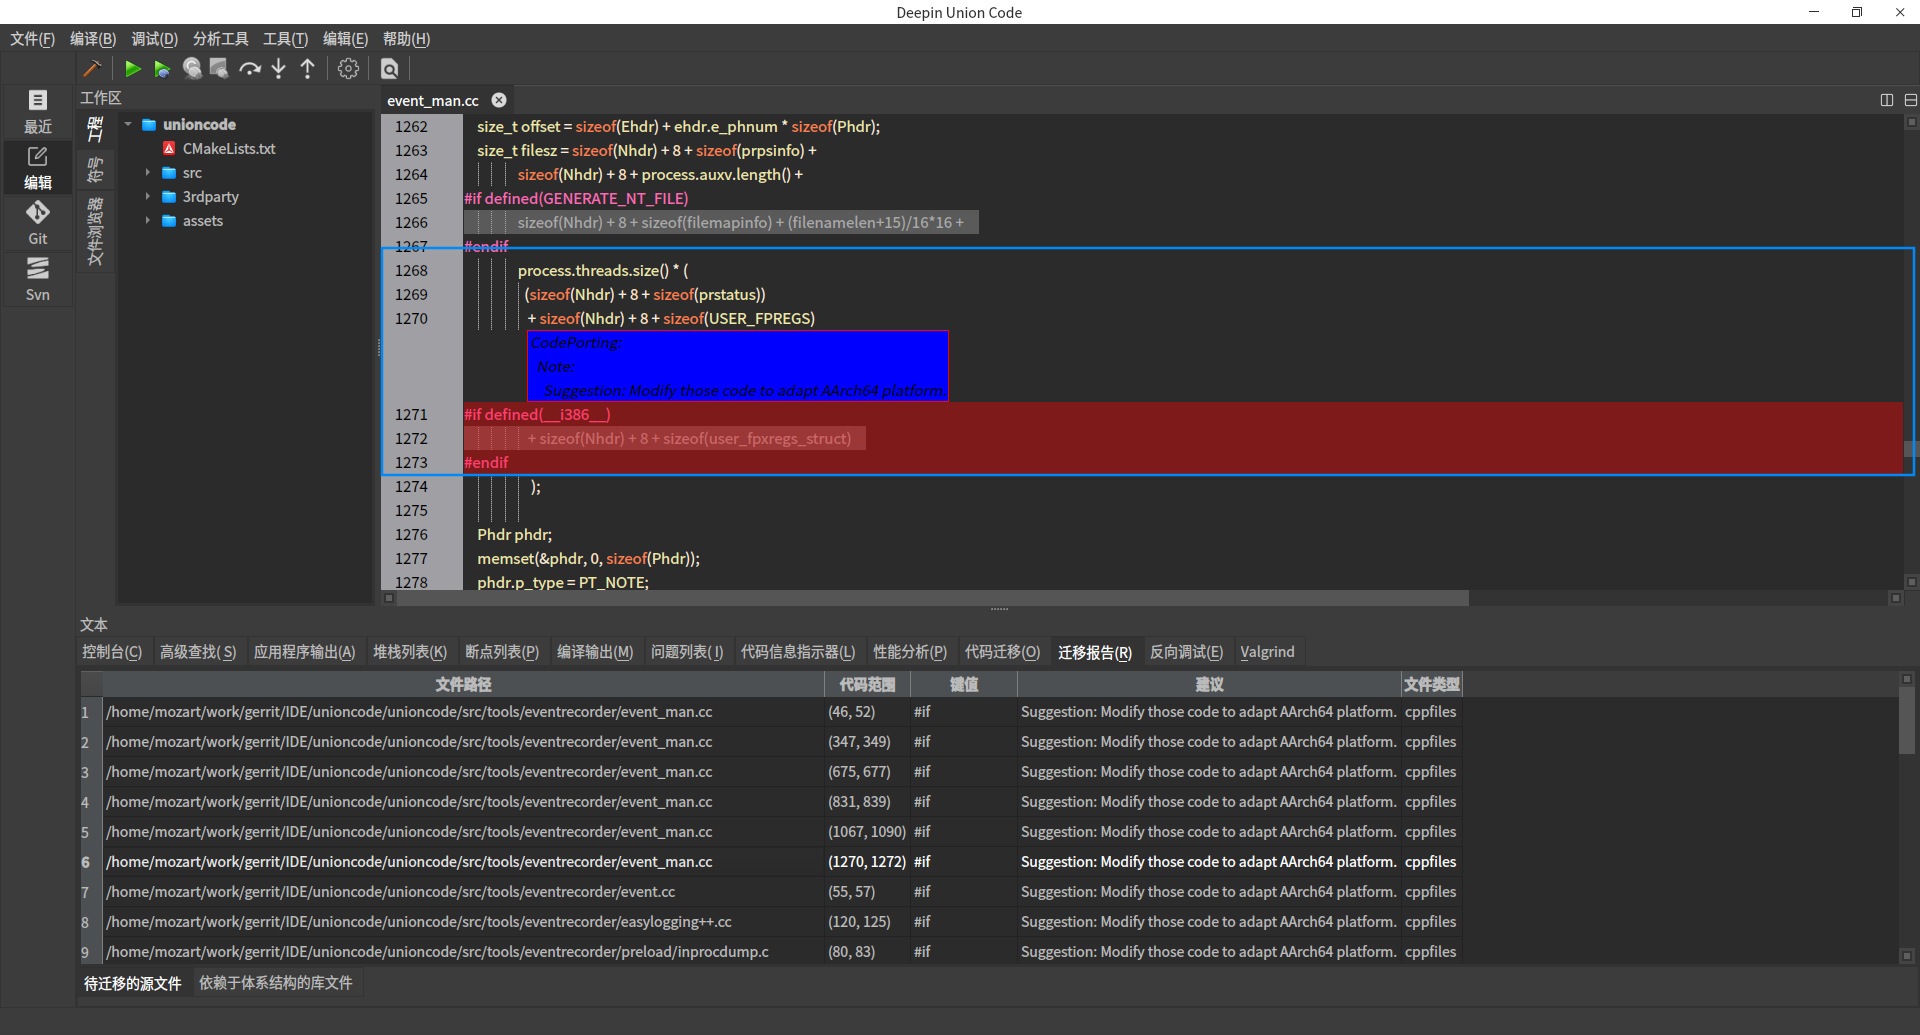Expand the 3rdparty folder
The height and width of the screenshot is (1035, 1920).
coord(148,197)
